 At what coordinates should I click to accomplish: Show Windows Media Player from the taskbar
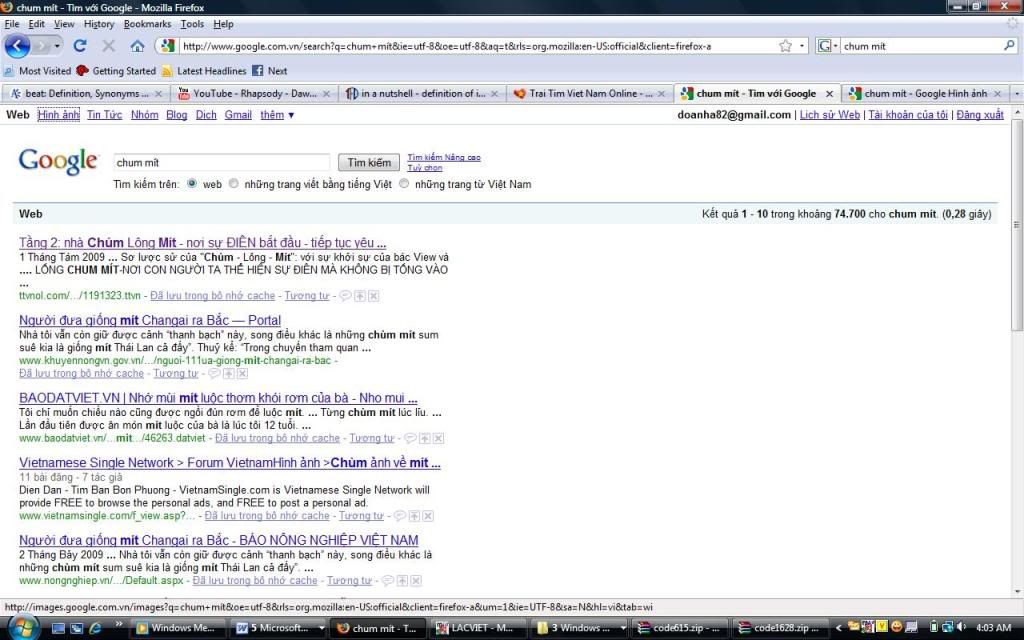pos(178,628)
